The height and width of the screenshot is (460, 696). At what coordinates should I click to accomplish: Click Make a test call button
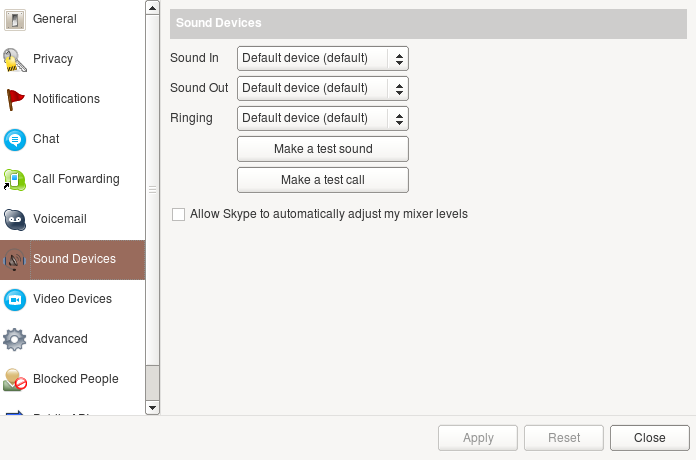click(x=323, y=180)
